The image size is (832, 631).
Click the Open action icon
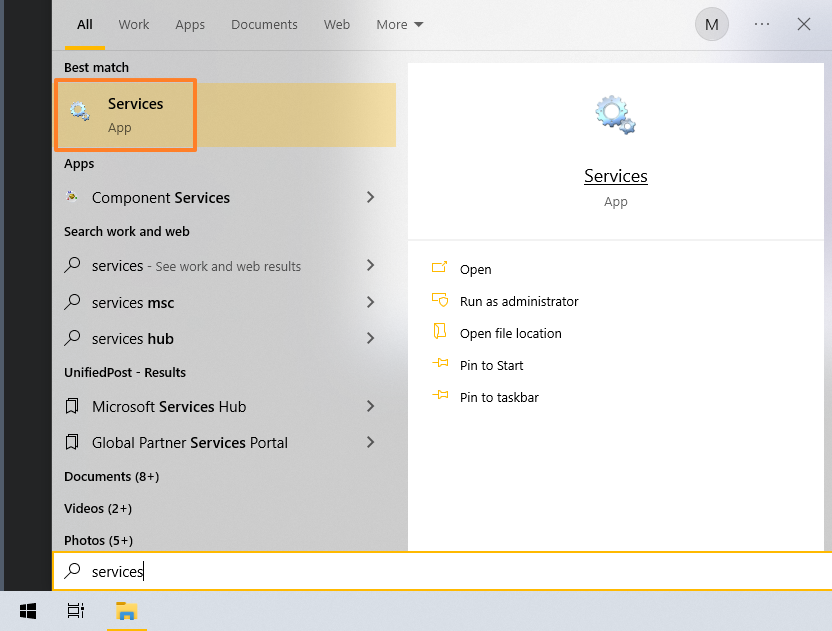pos(439,266)
